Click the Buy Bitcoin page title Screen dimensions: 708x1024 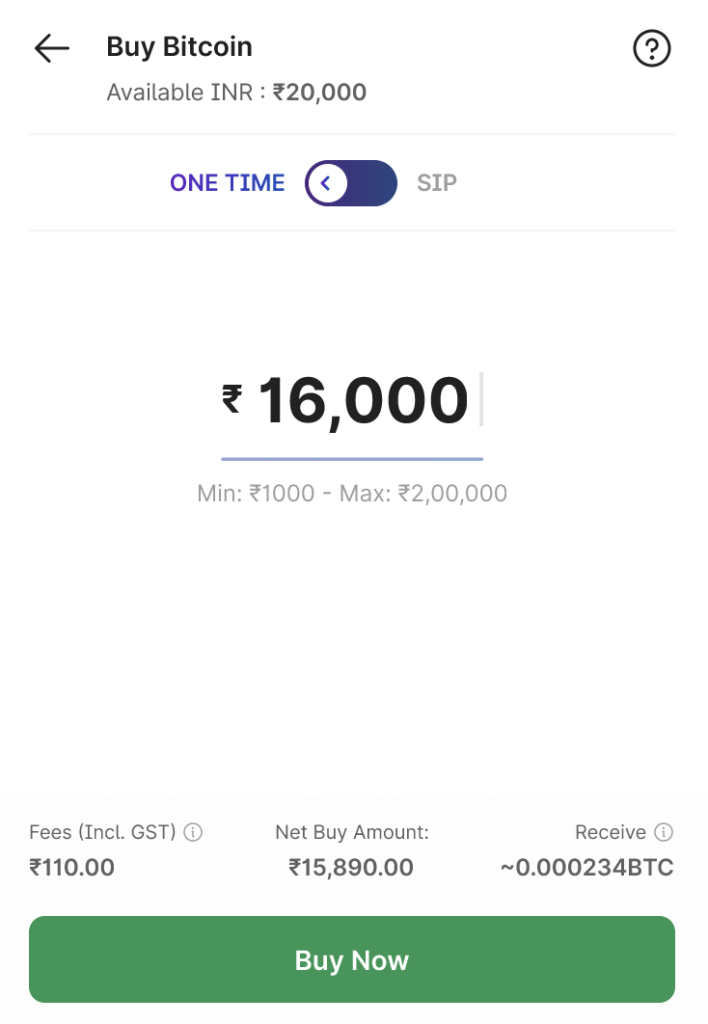tap(179, 47)
